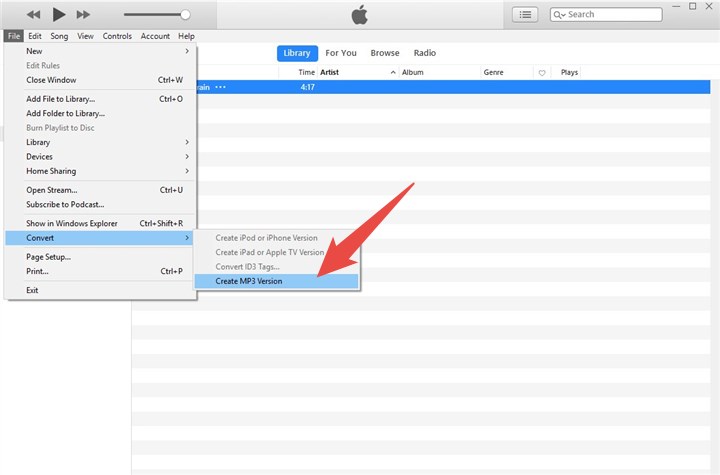The image size is (720, 475).
Task: Select Subscribe to Podcast item
Action: pyautogui.click(x=101, y=204)
